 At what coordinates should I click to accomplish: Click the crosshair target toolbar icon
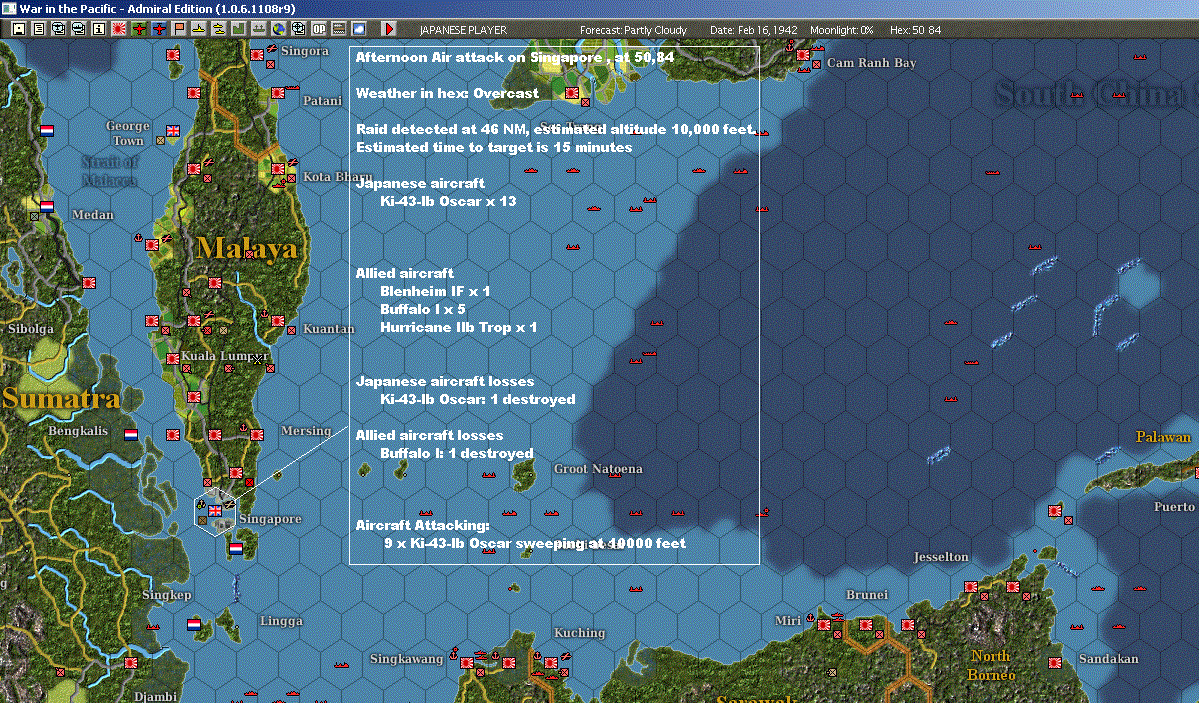(298, 29)
